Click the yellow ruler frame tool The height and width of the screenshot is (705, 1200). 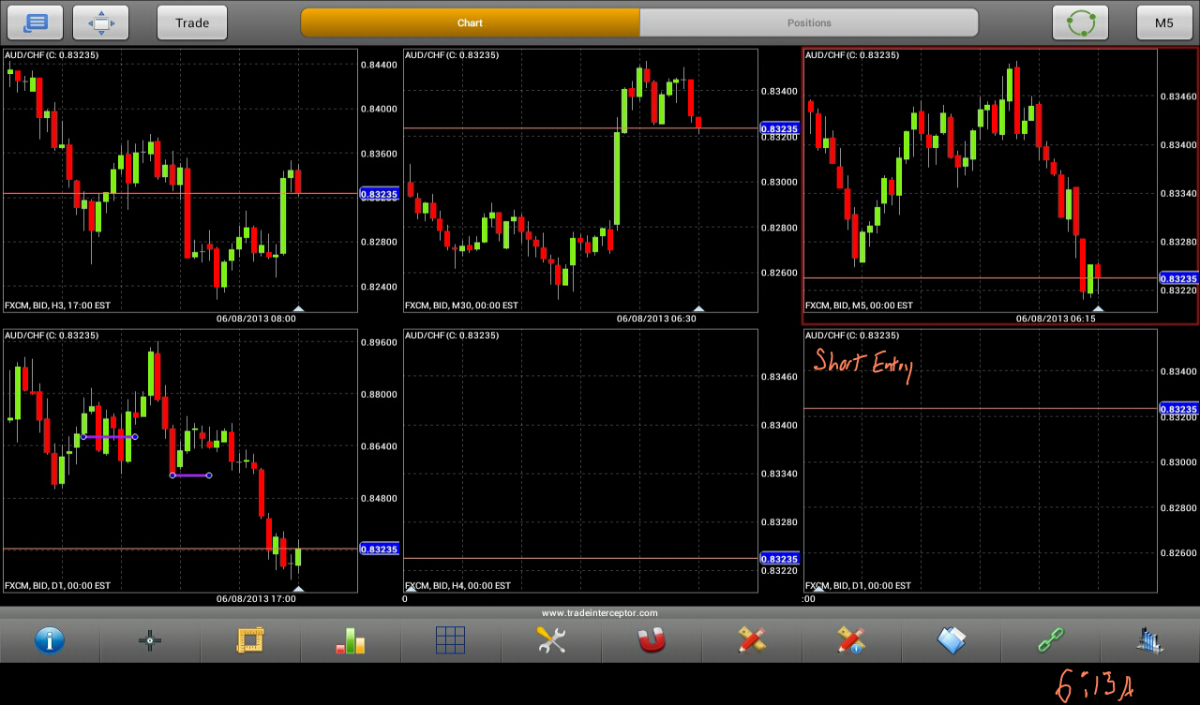(x=250, y=640)
